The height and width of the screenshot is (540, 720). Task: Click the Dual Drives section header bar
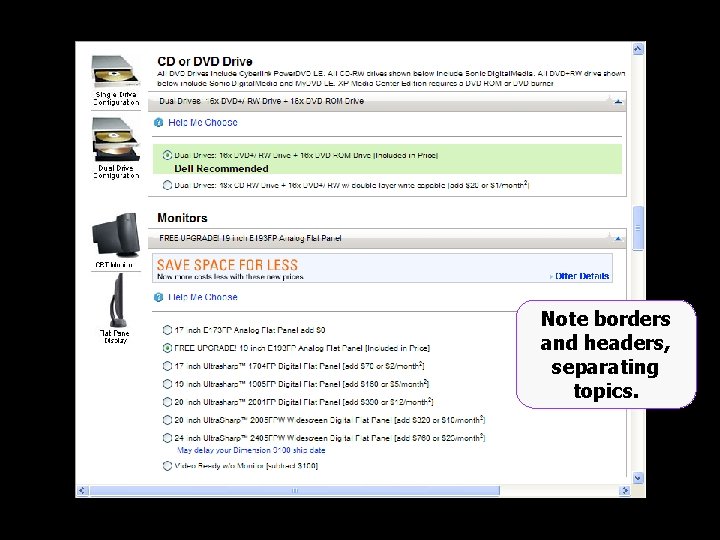click(x=387, y=101)
